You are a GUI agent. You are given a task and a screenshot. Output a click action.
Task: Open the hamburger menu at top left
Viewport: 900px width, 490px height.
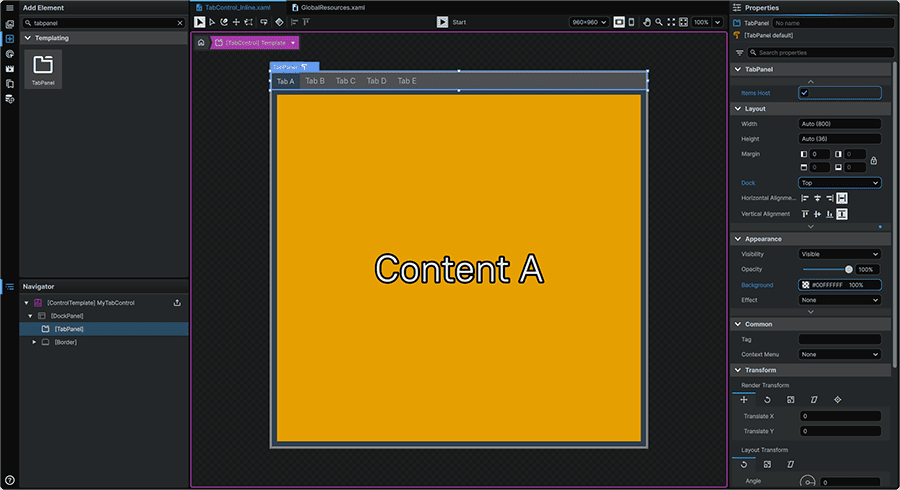coord(10,7)
